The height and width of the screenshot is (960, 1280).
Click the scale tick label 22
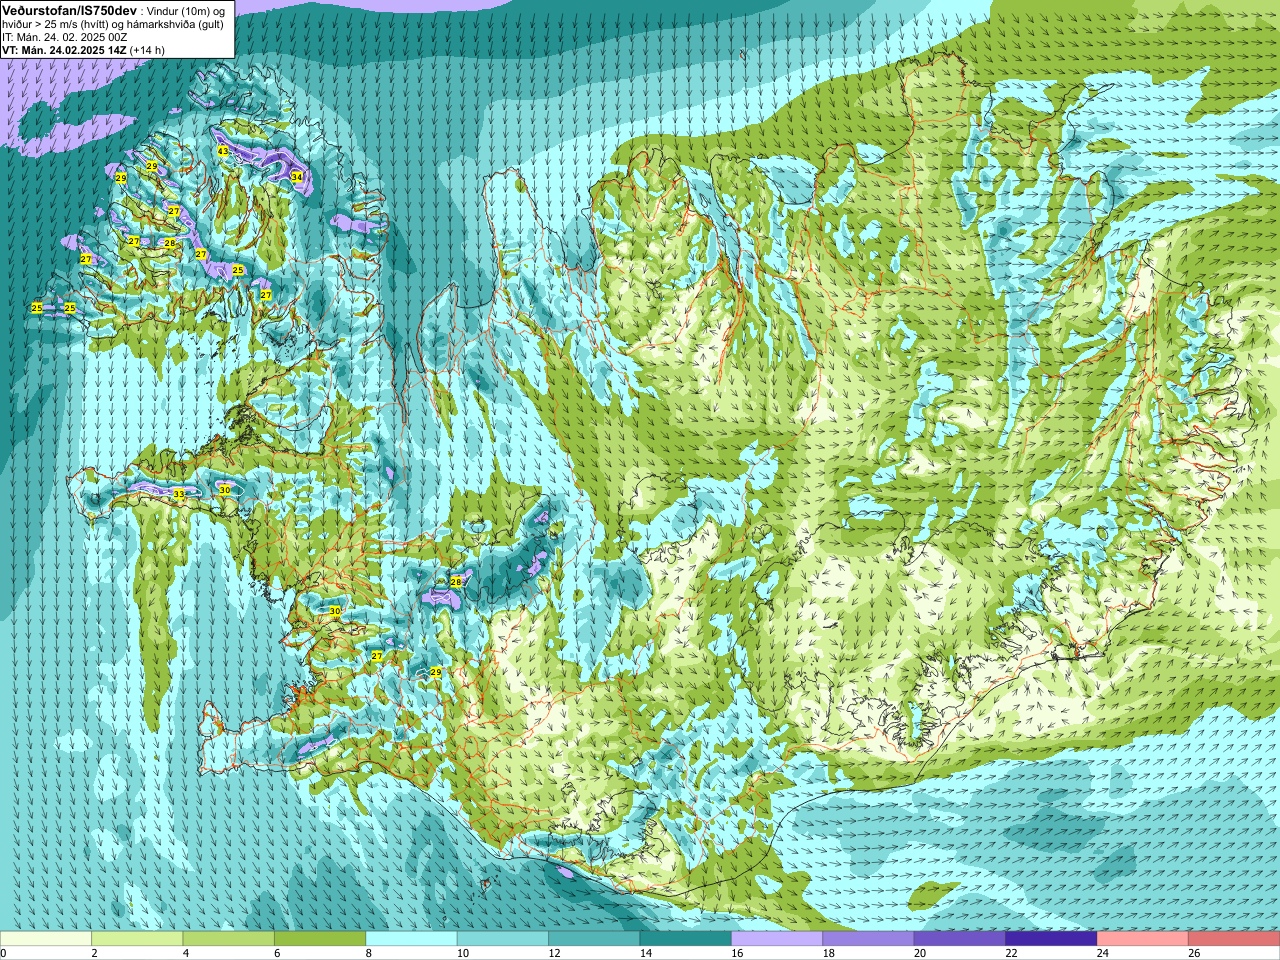(1011, 953)
